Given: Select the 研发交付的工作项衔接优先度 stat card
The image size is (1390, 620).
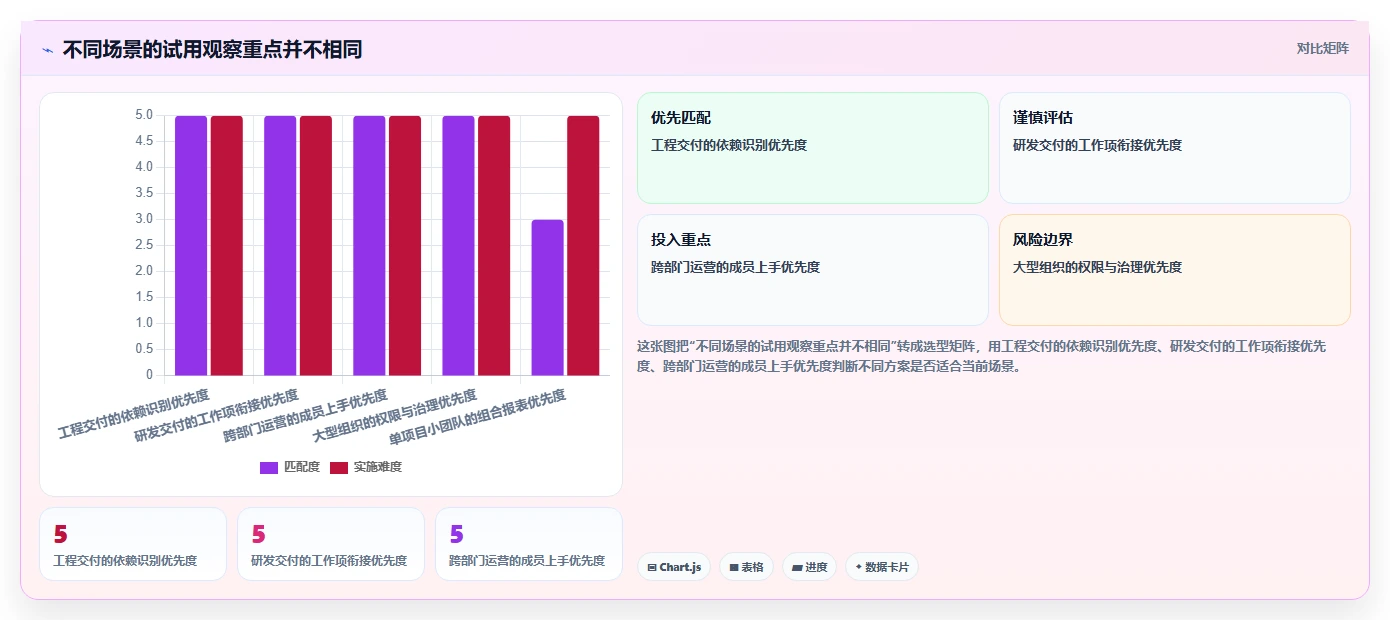Looking at the screenshot, I should [331, 544].
